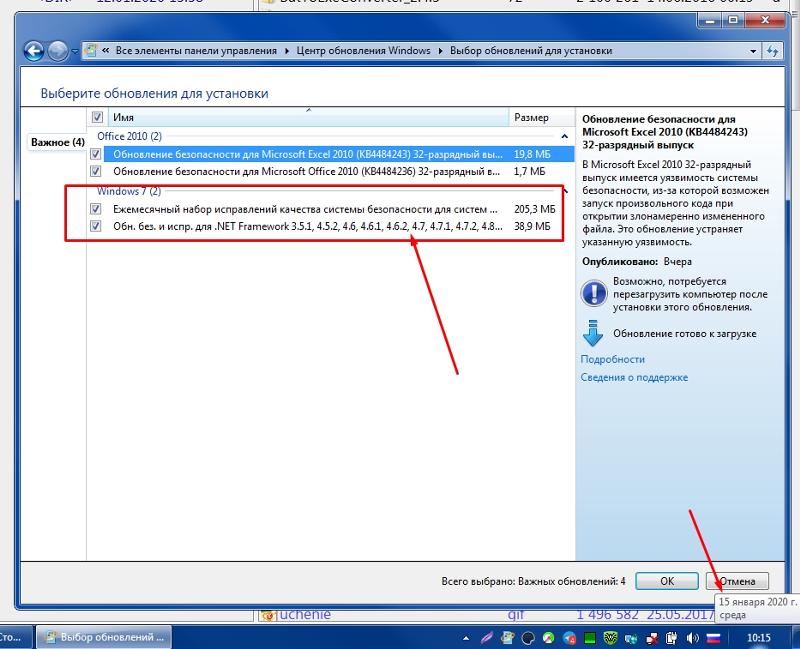Go back with the blue Back arrow
The height and width of the screenshot is (649, 800).
coord(34,51)
